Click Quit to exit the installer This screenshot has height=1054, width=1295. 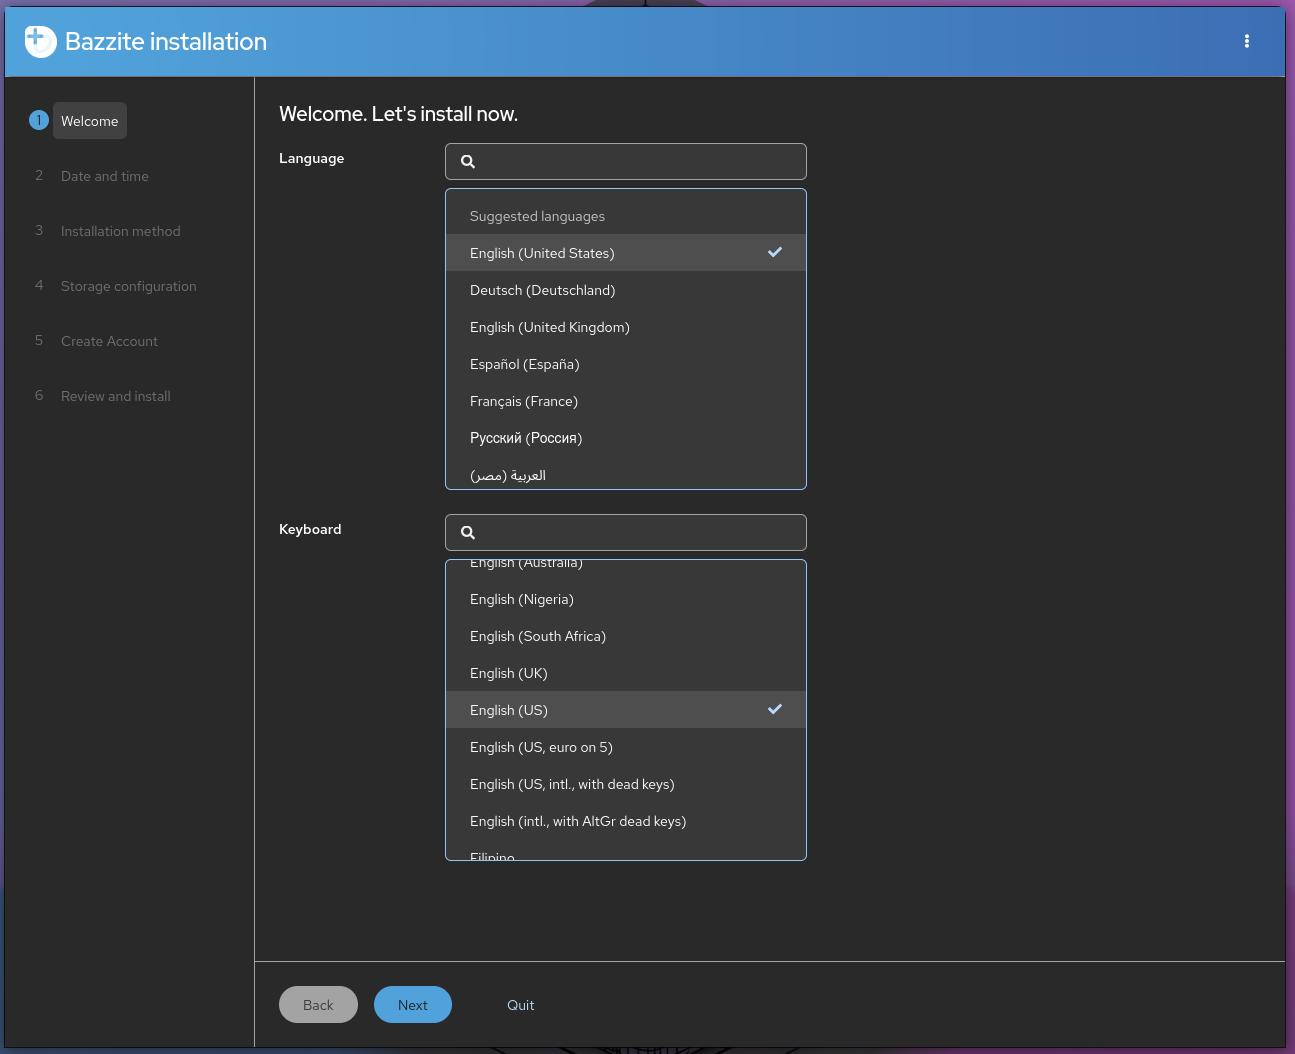point(520,1004)
